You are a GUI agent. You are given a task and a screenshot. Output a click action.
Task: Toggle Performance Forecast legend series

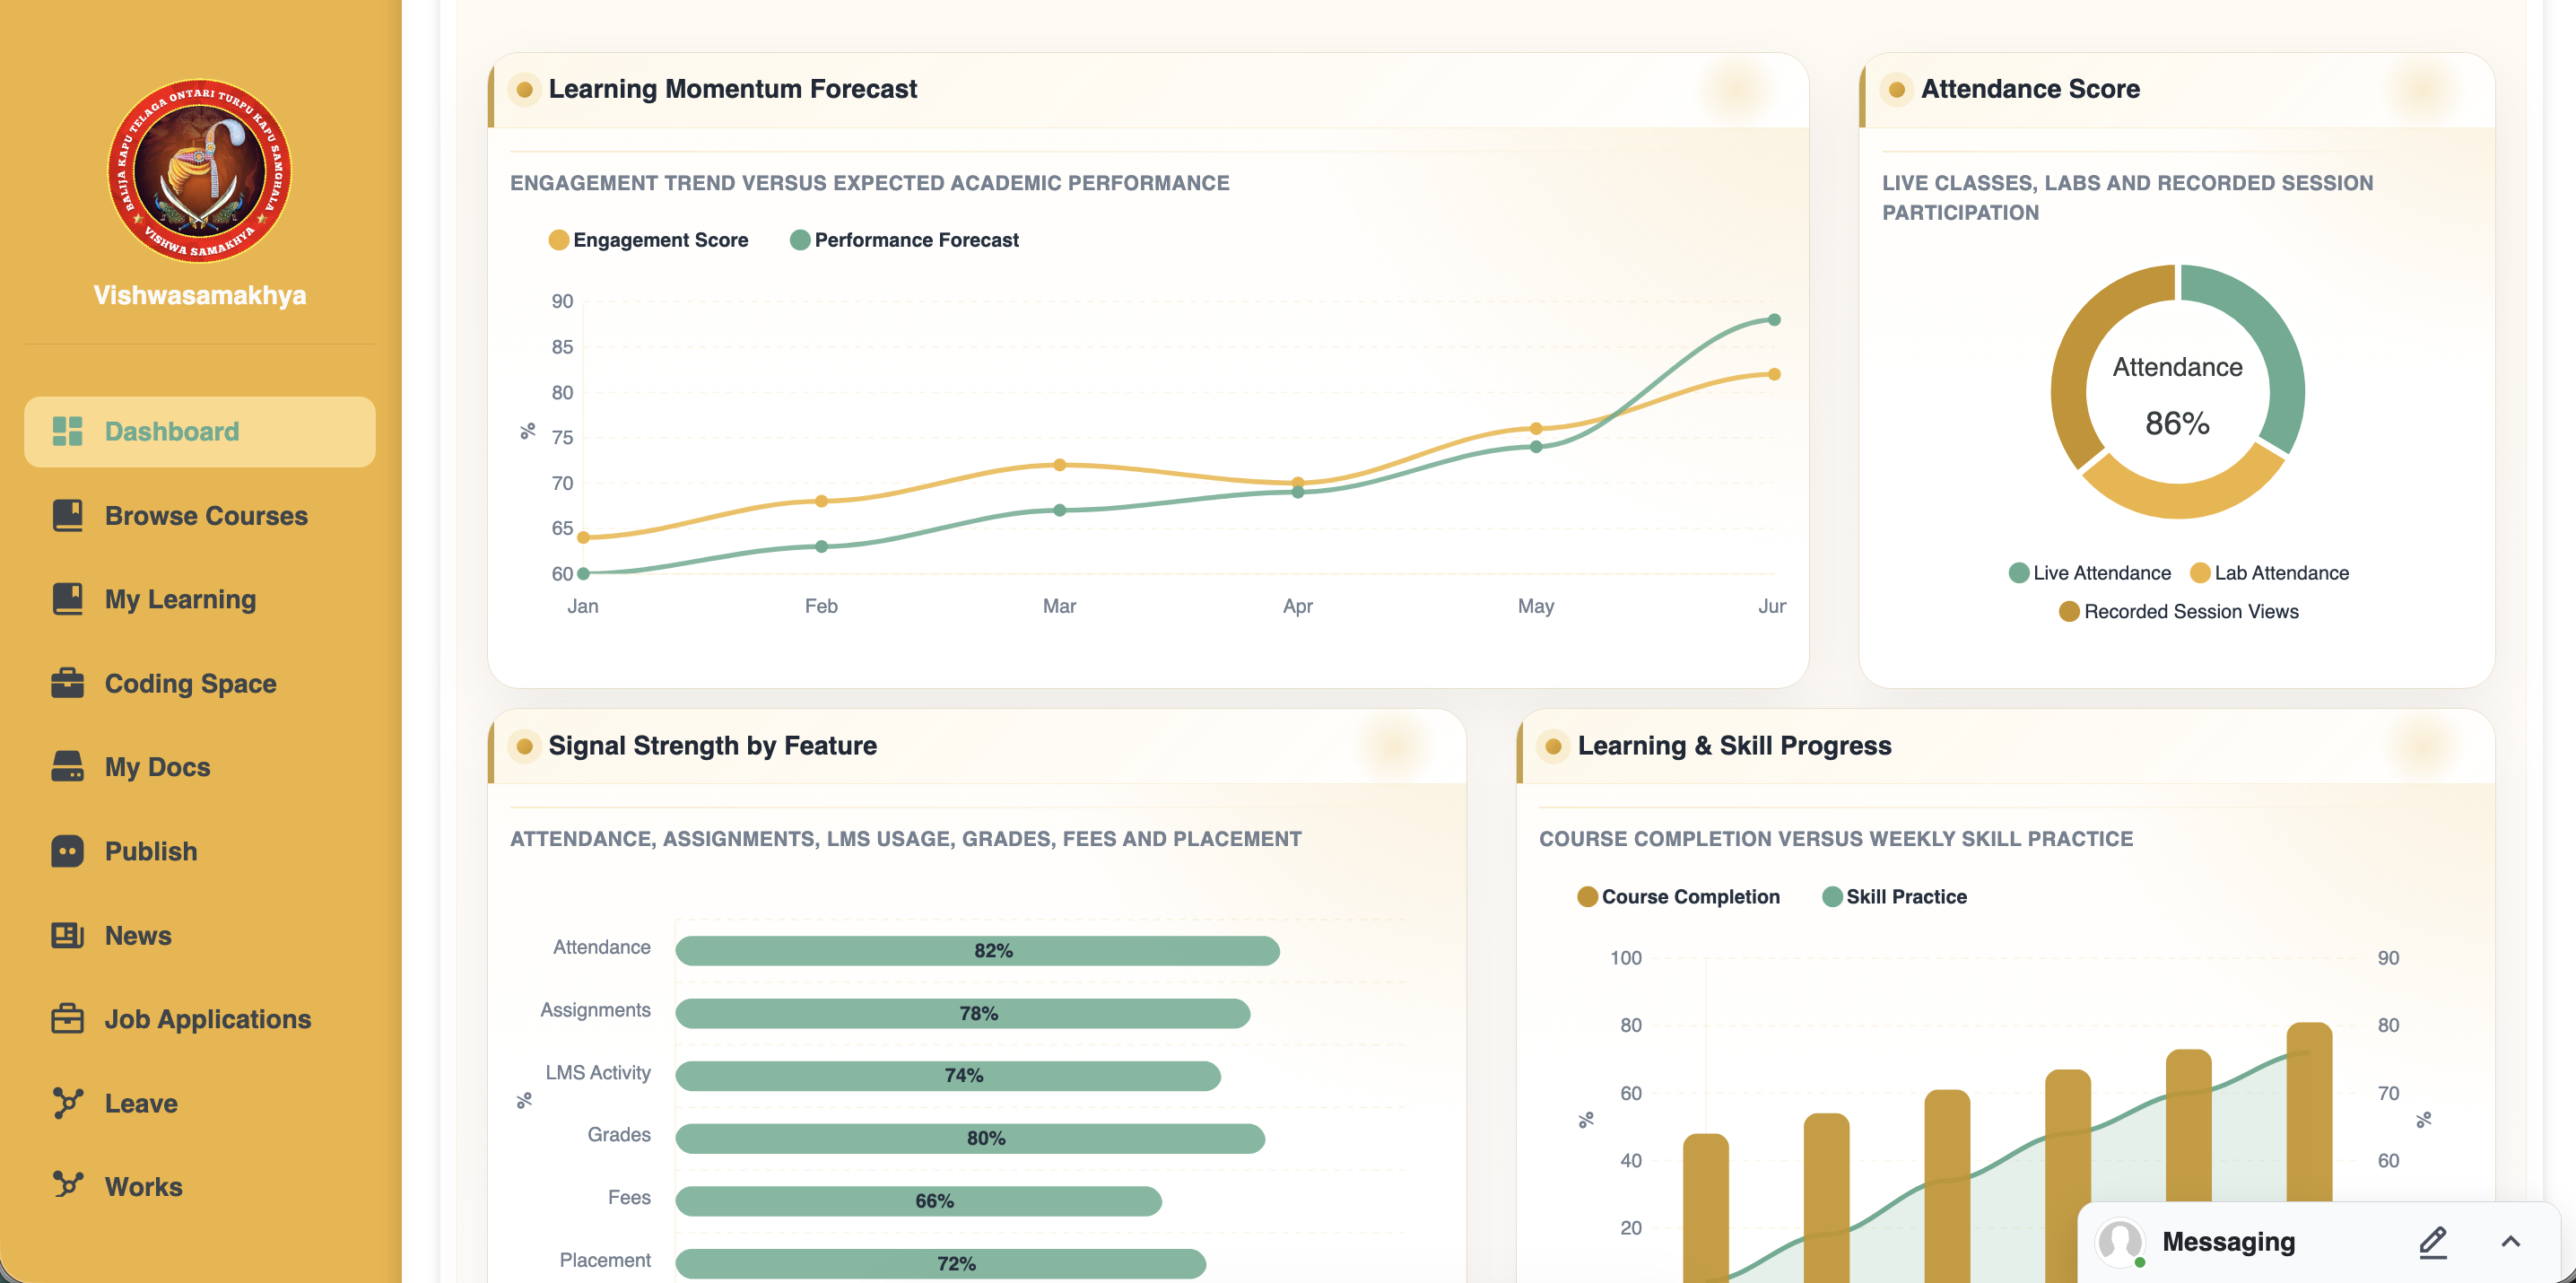(904, 240)
